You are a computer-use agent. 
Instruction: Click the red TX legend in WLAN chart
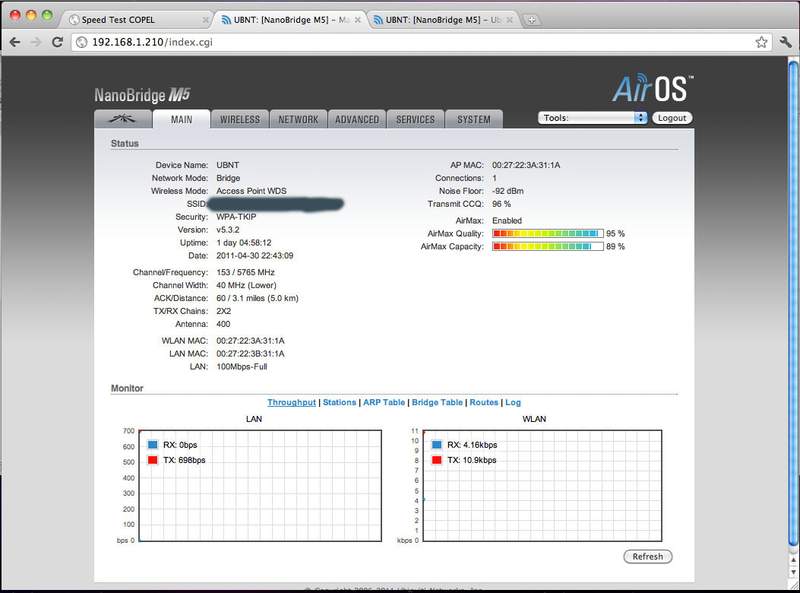click(x=437, y=460)
